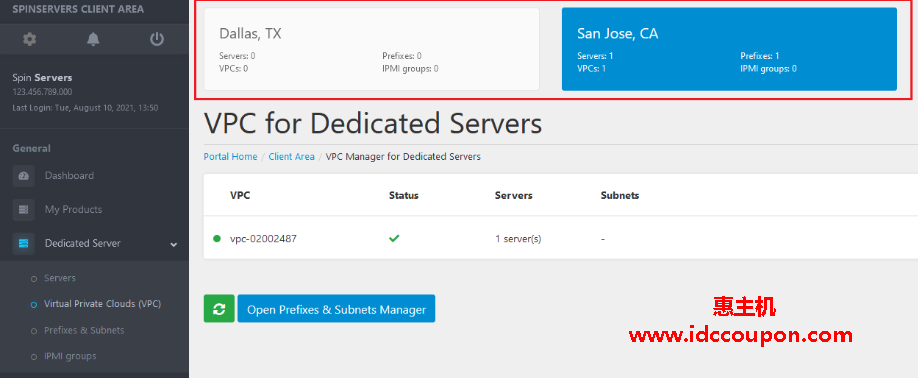
Task: Click the Status column header
Action: 403,195
